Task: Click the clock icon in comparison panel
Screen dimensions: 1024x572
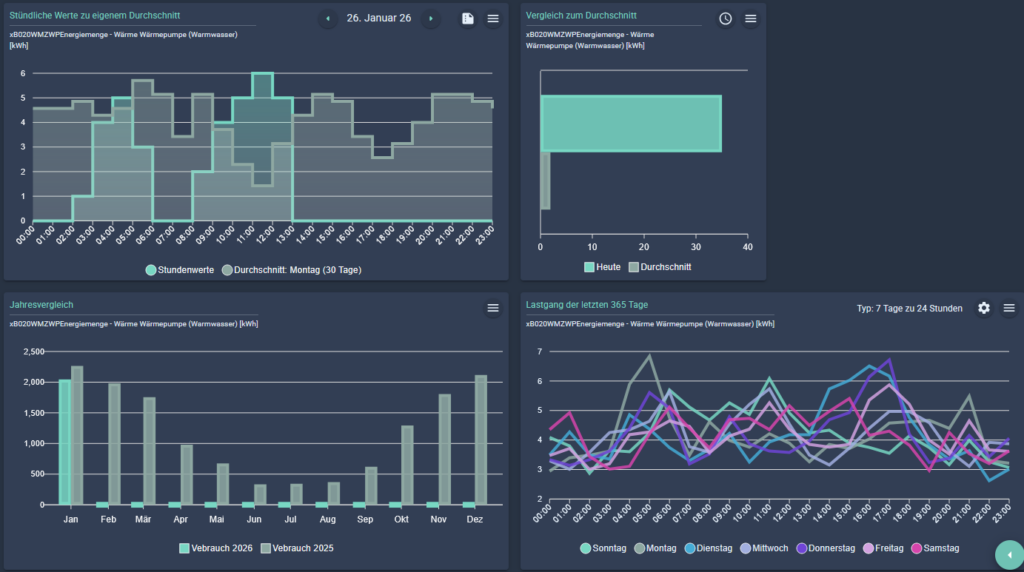Action: pos(725,19)
